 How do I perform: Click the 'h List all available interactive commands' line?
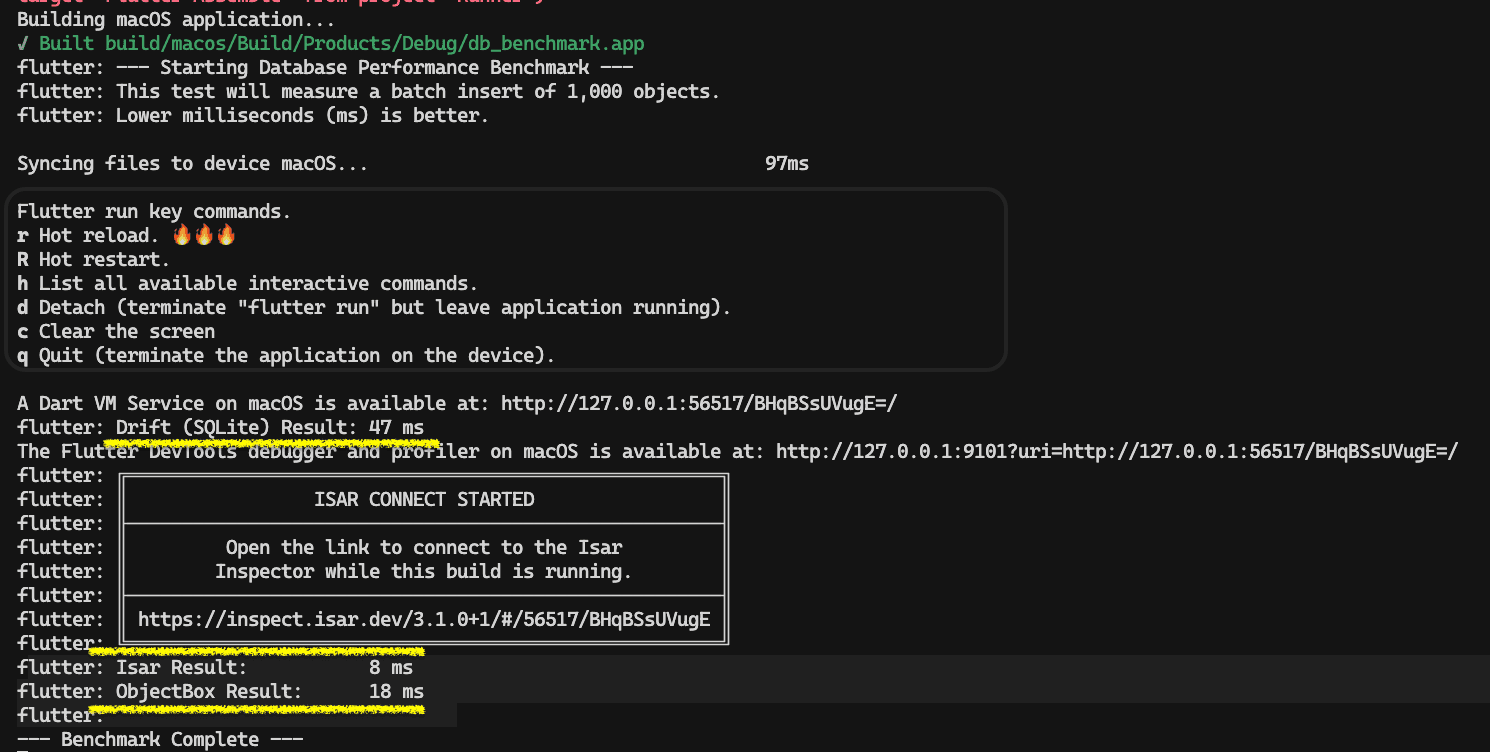(247, 284)
